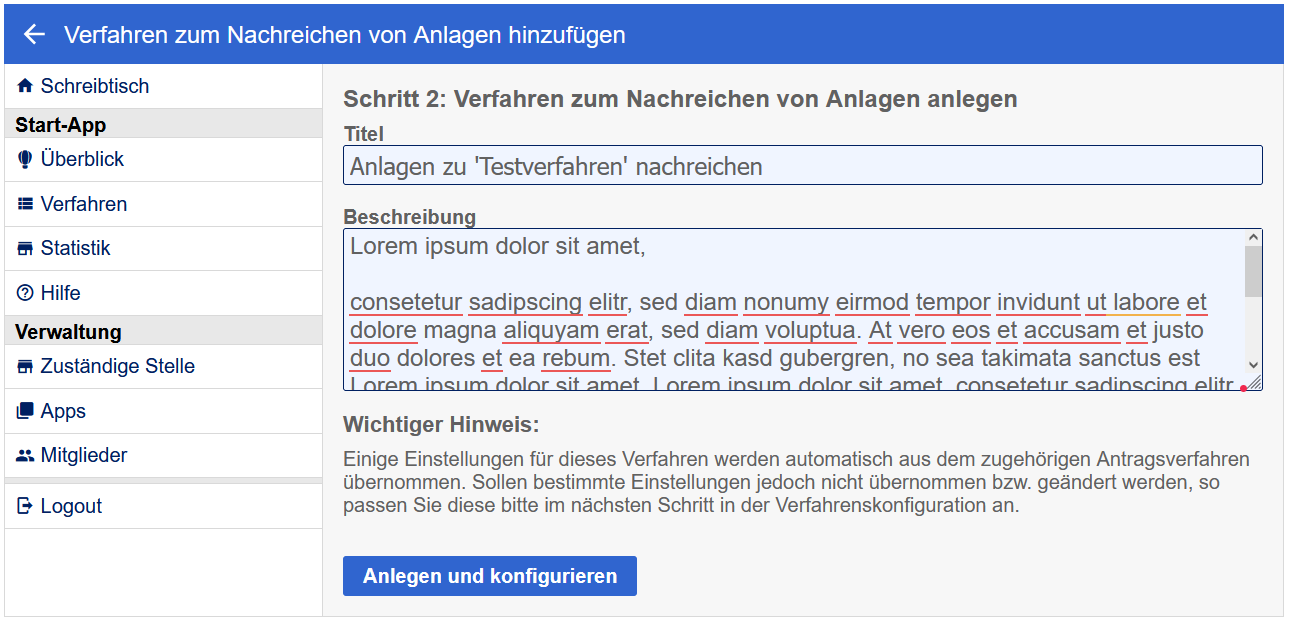Screen dimensions: 1290x622
Task: Click the people icon next to Mitglieder
Action: click(25, 456)
